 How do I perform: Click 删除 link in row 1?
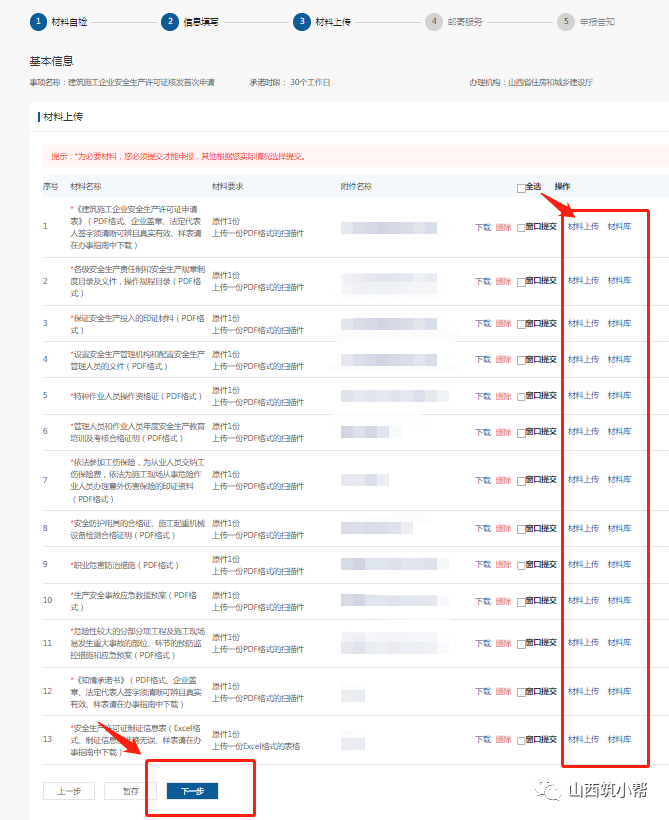click(x=503, y=227)
